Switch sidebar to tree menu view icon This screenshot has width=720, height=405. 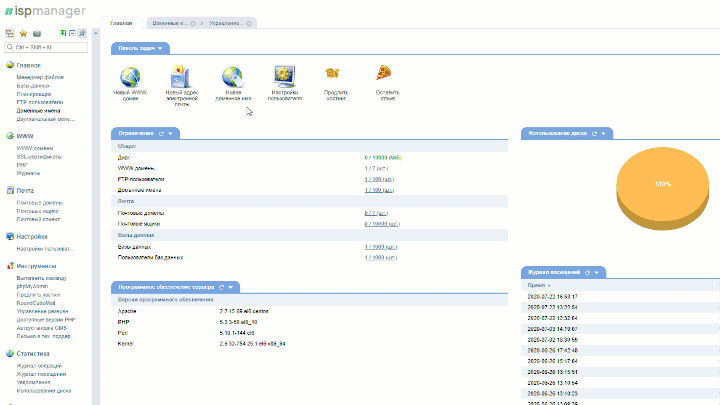click(x=10, y=33)
